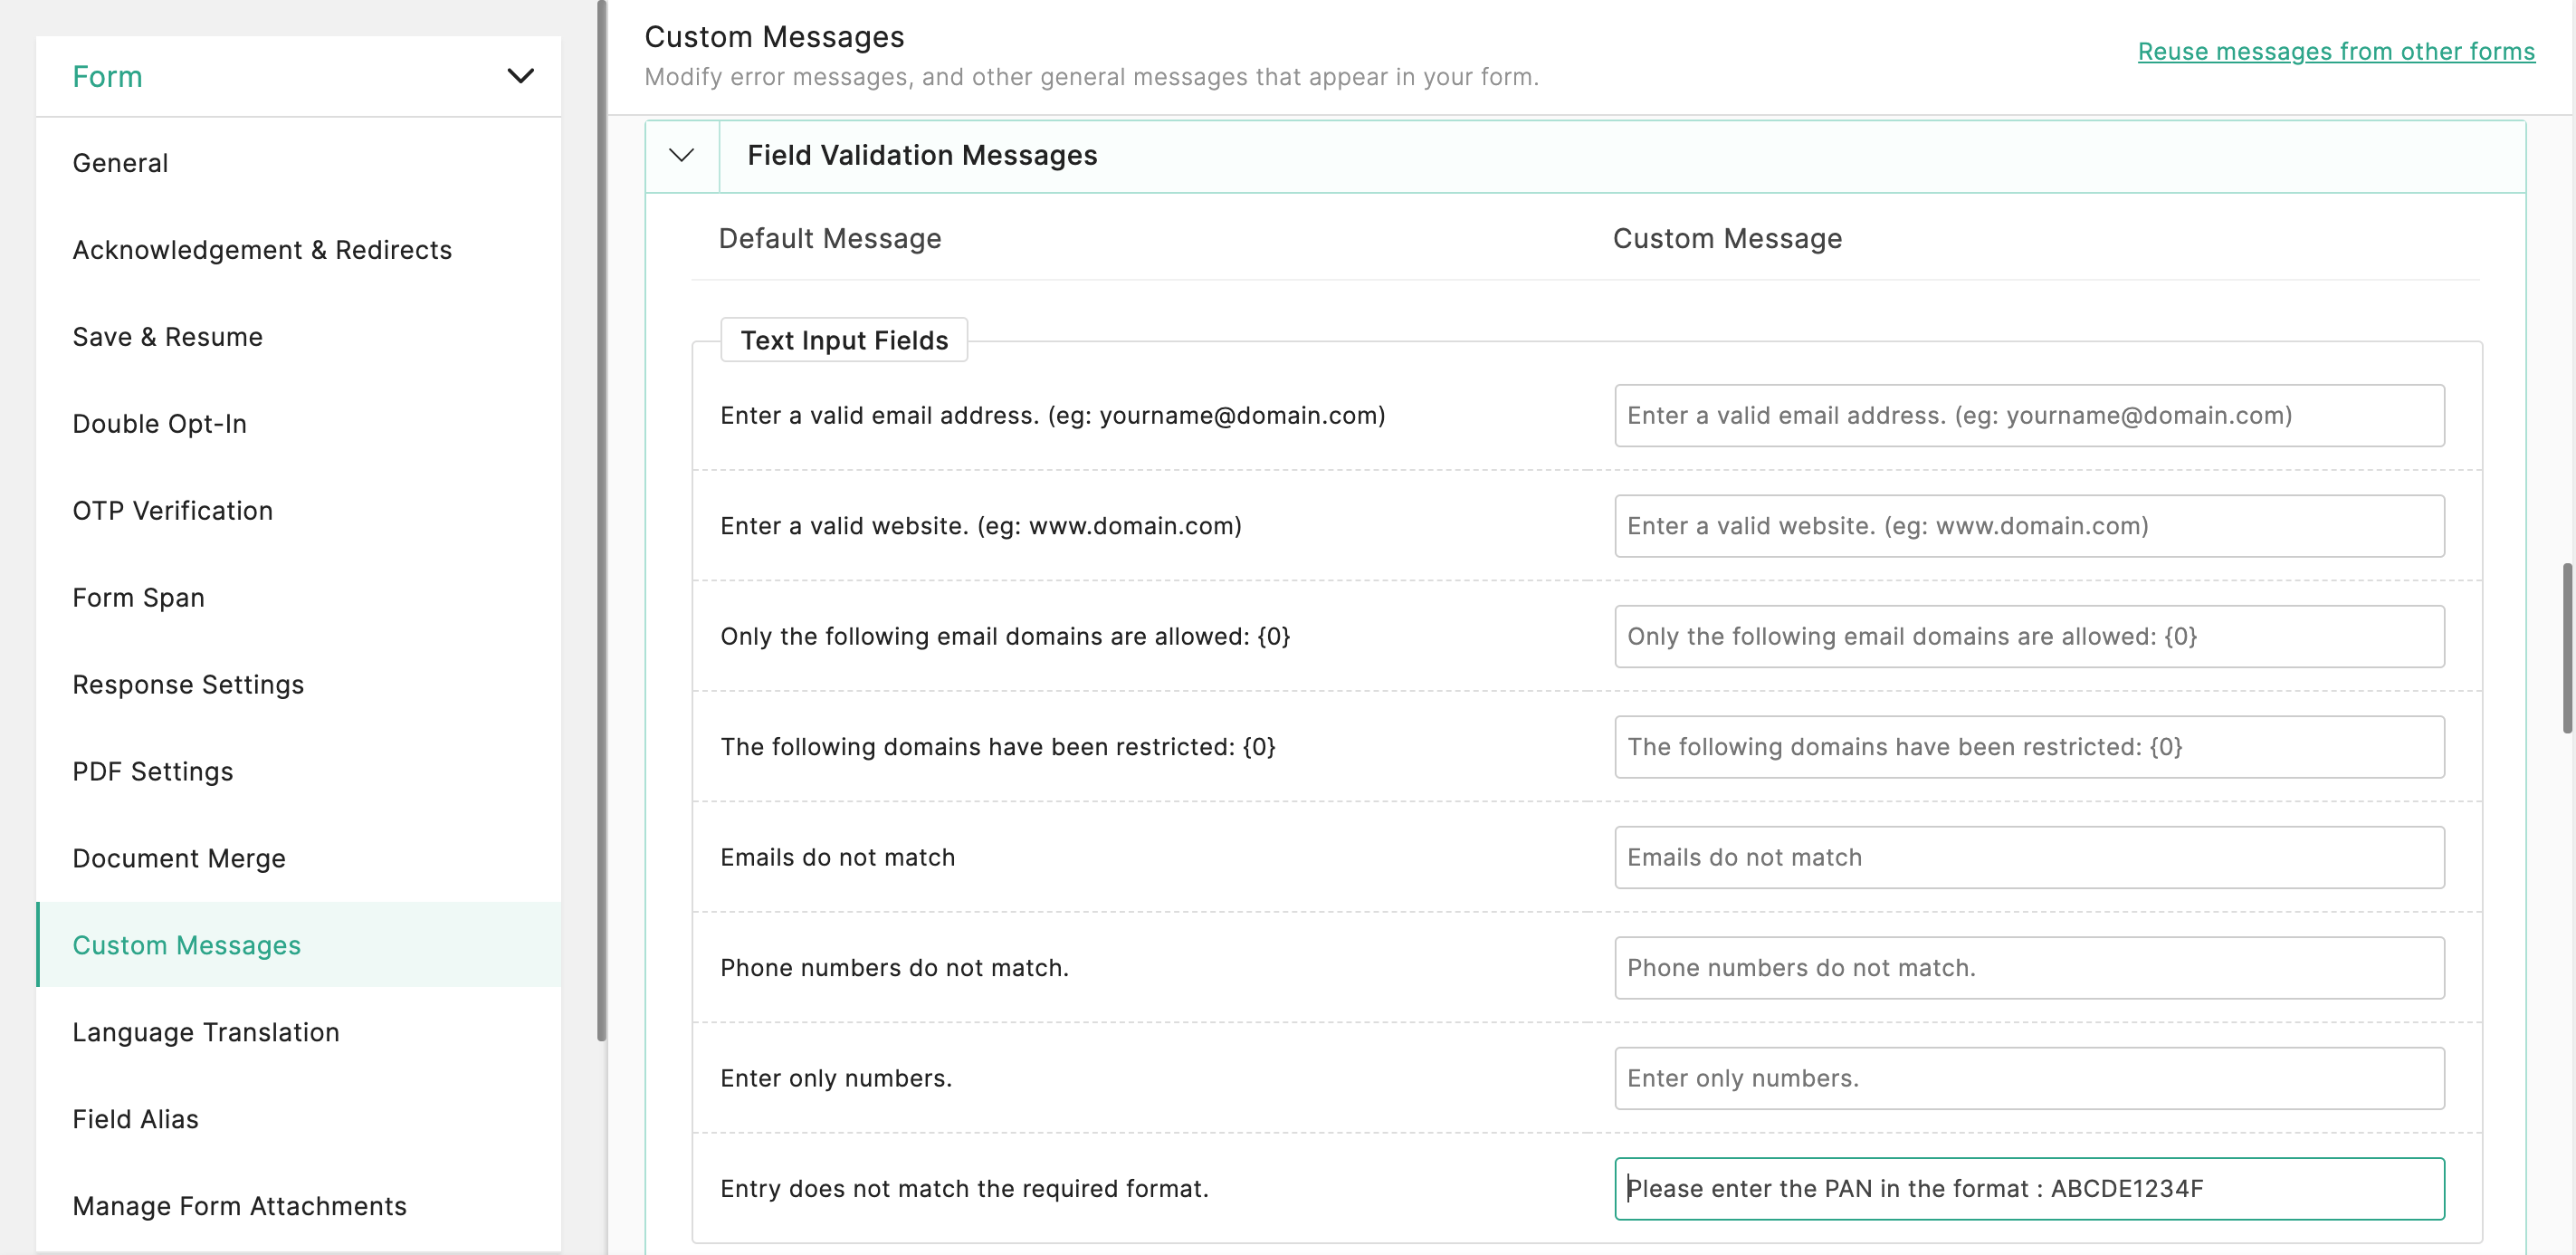Click the dropdown chevron on Form panel
2576x1255 pixels.
coord(520,74)
